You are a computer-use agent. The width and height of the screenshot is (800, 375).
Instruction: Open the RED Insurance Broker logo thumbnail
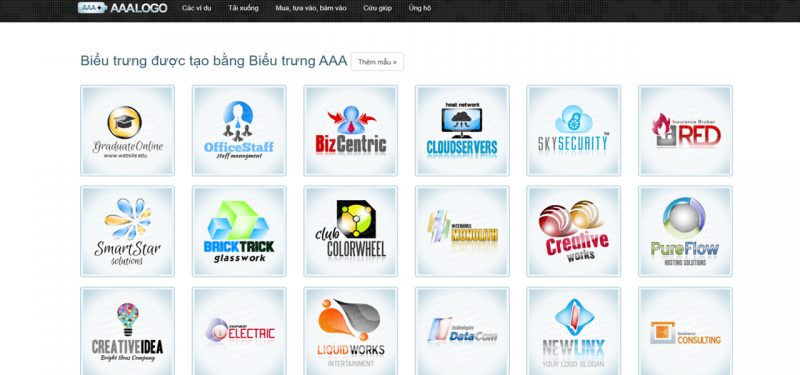685,131
